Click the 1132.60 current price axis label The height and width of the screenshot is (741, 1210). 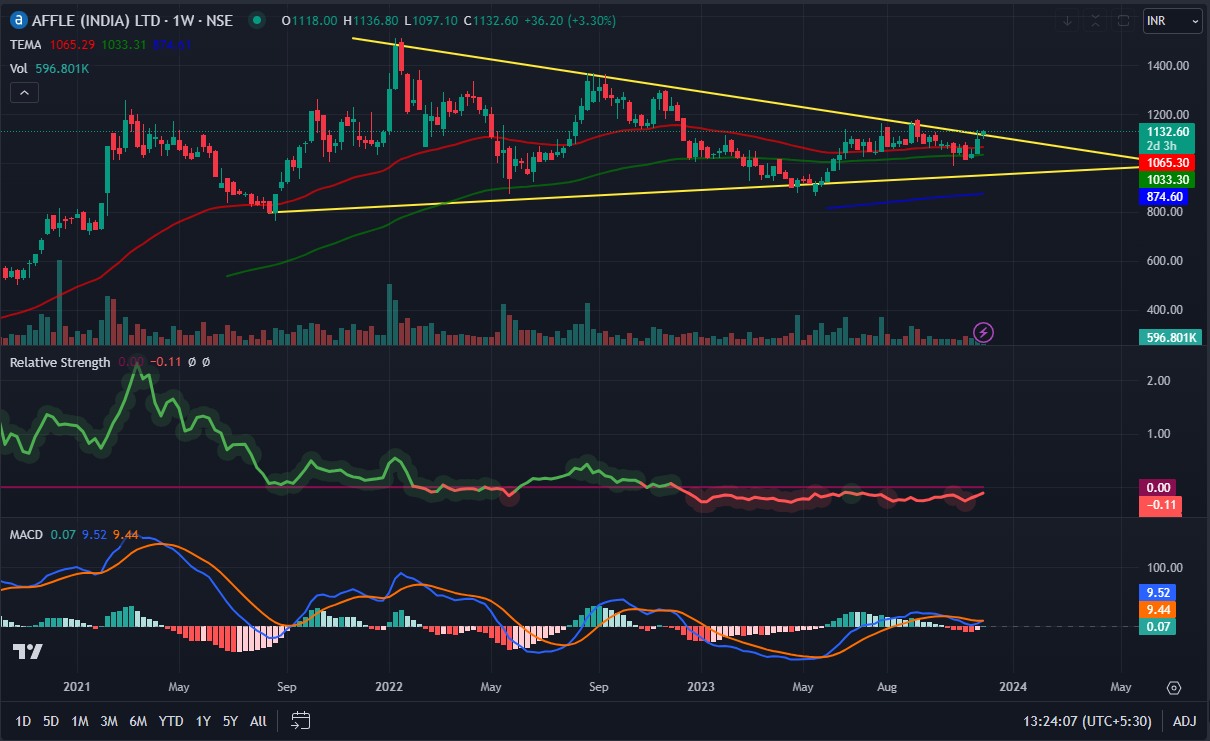click(x=1168, y=131)
